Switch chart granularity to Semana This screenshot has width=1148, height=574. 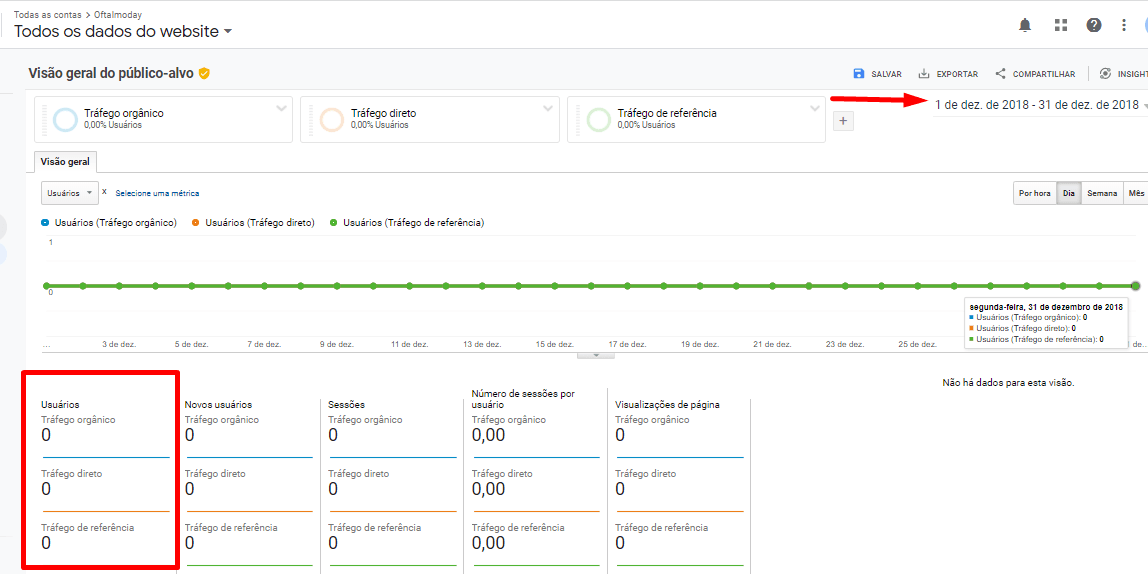click(1102, 193)
